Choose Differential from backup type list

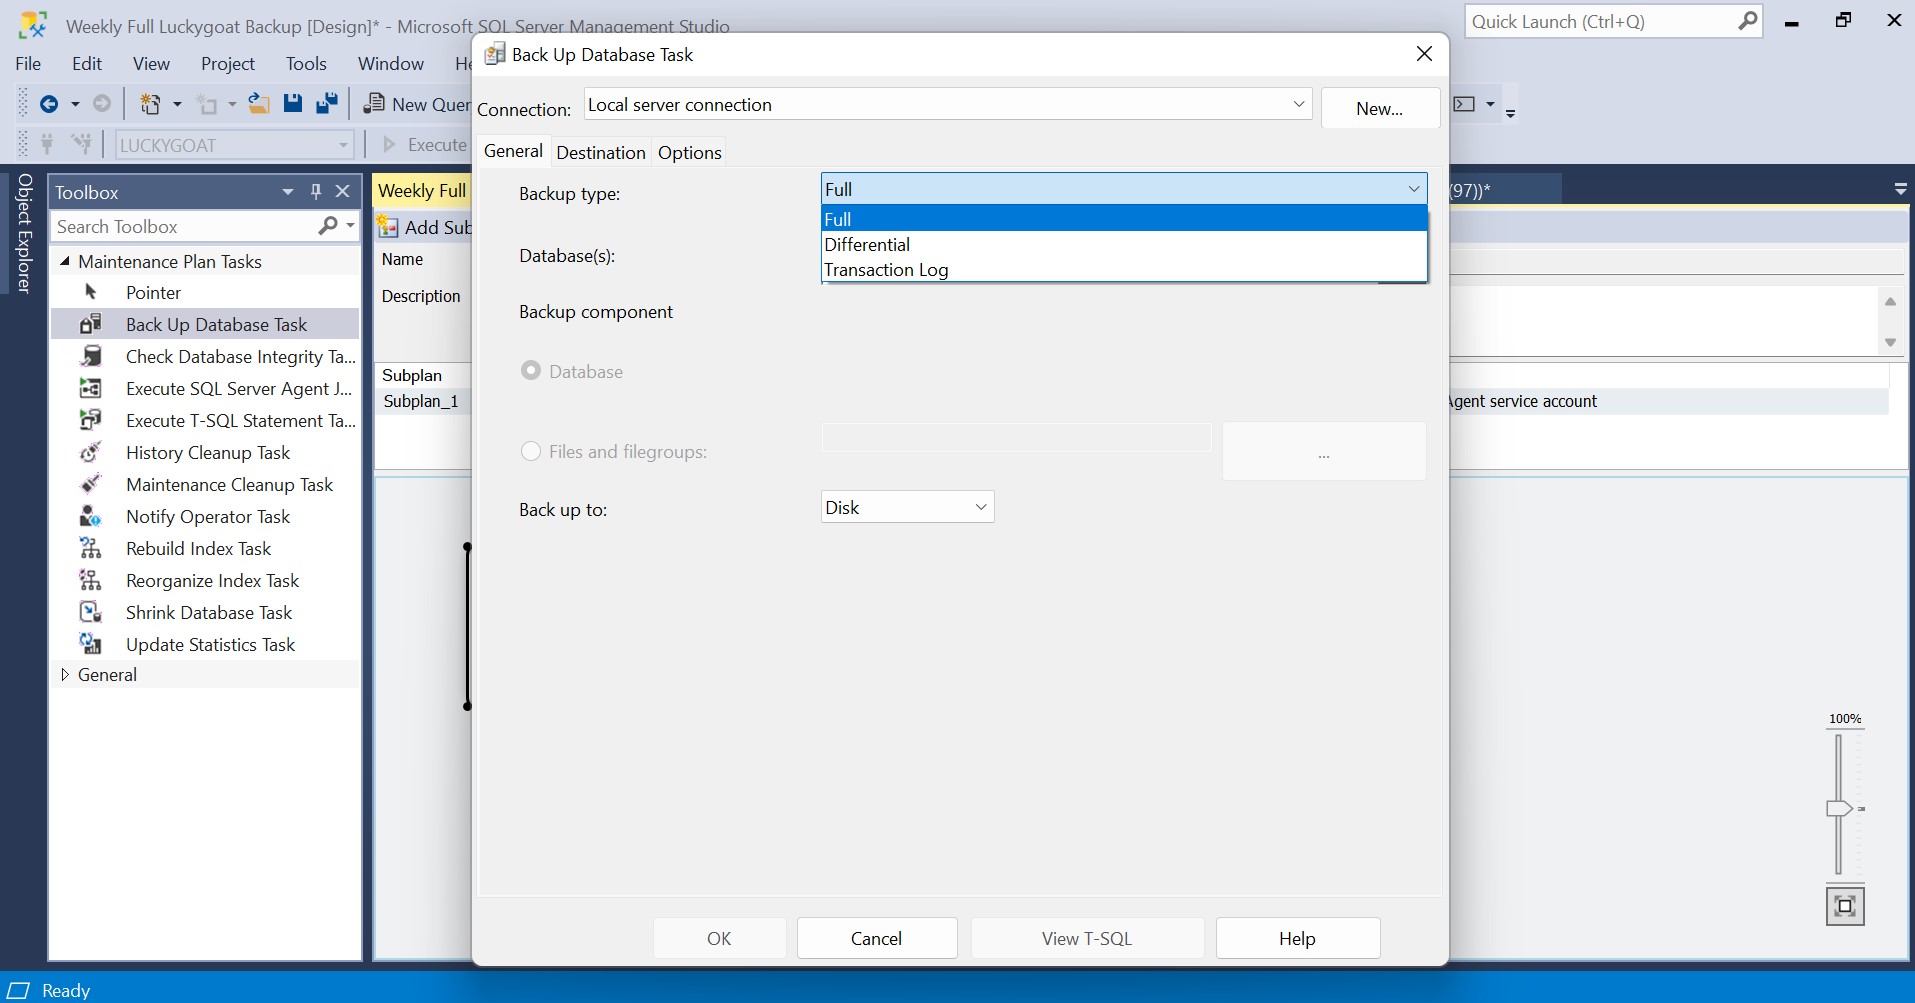click(867, 245)
